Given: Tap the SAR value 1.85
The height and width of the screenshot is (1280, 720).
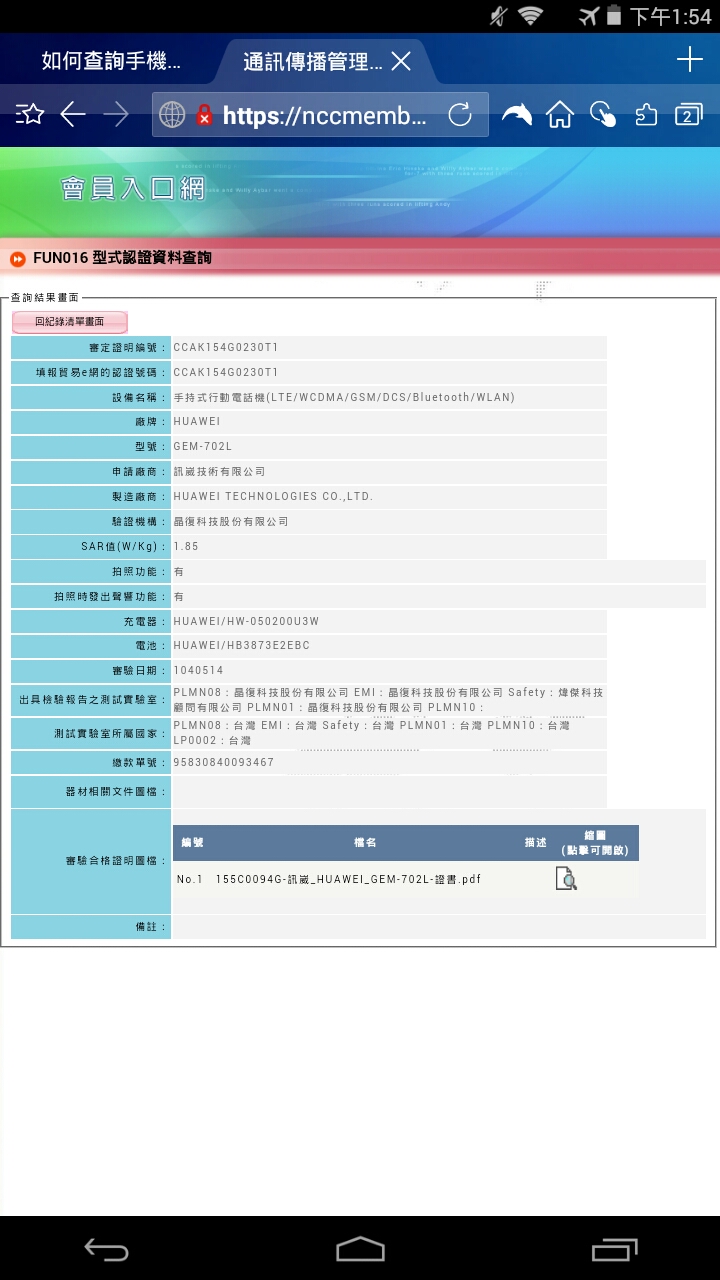Looking at the screenshot, I should coord(186,546).
